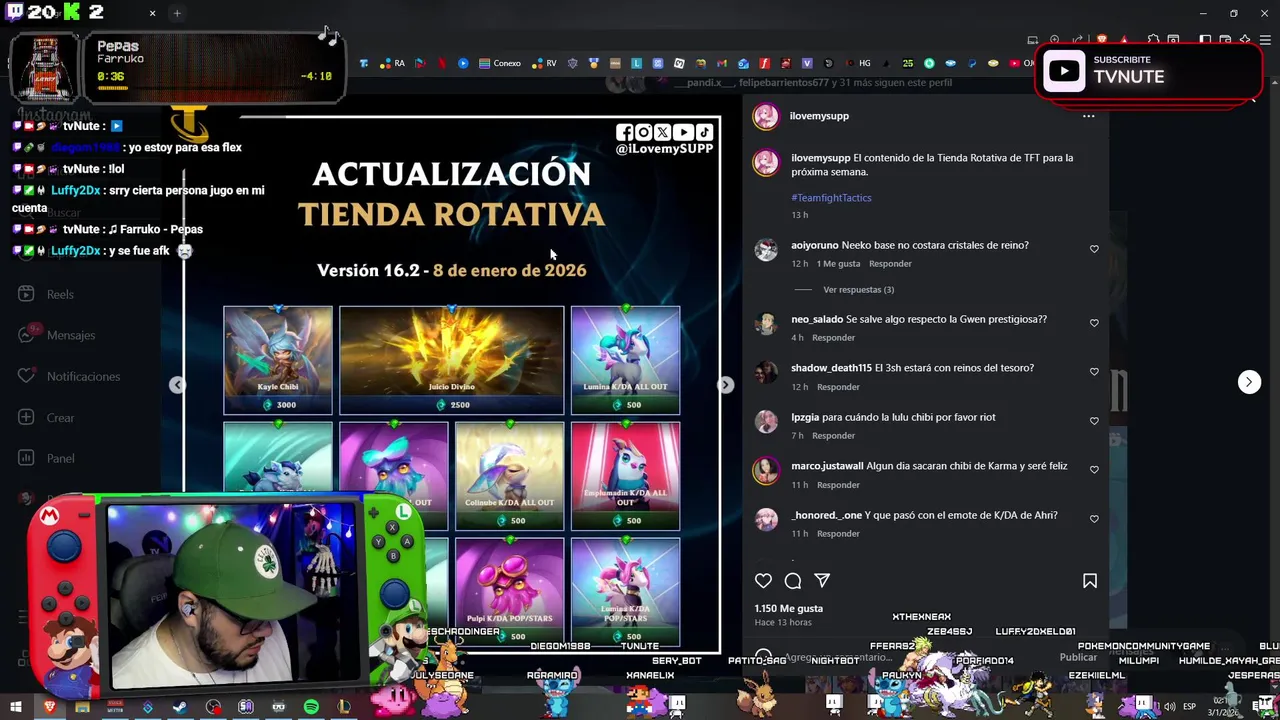
Task: Go to previous carousel image arrow
Action: (x=177, y=385)
